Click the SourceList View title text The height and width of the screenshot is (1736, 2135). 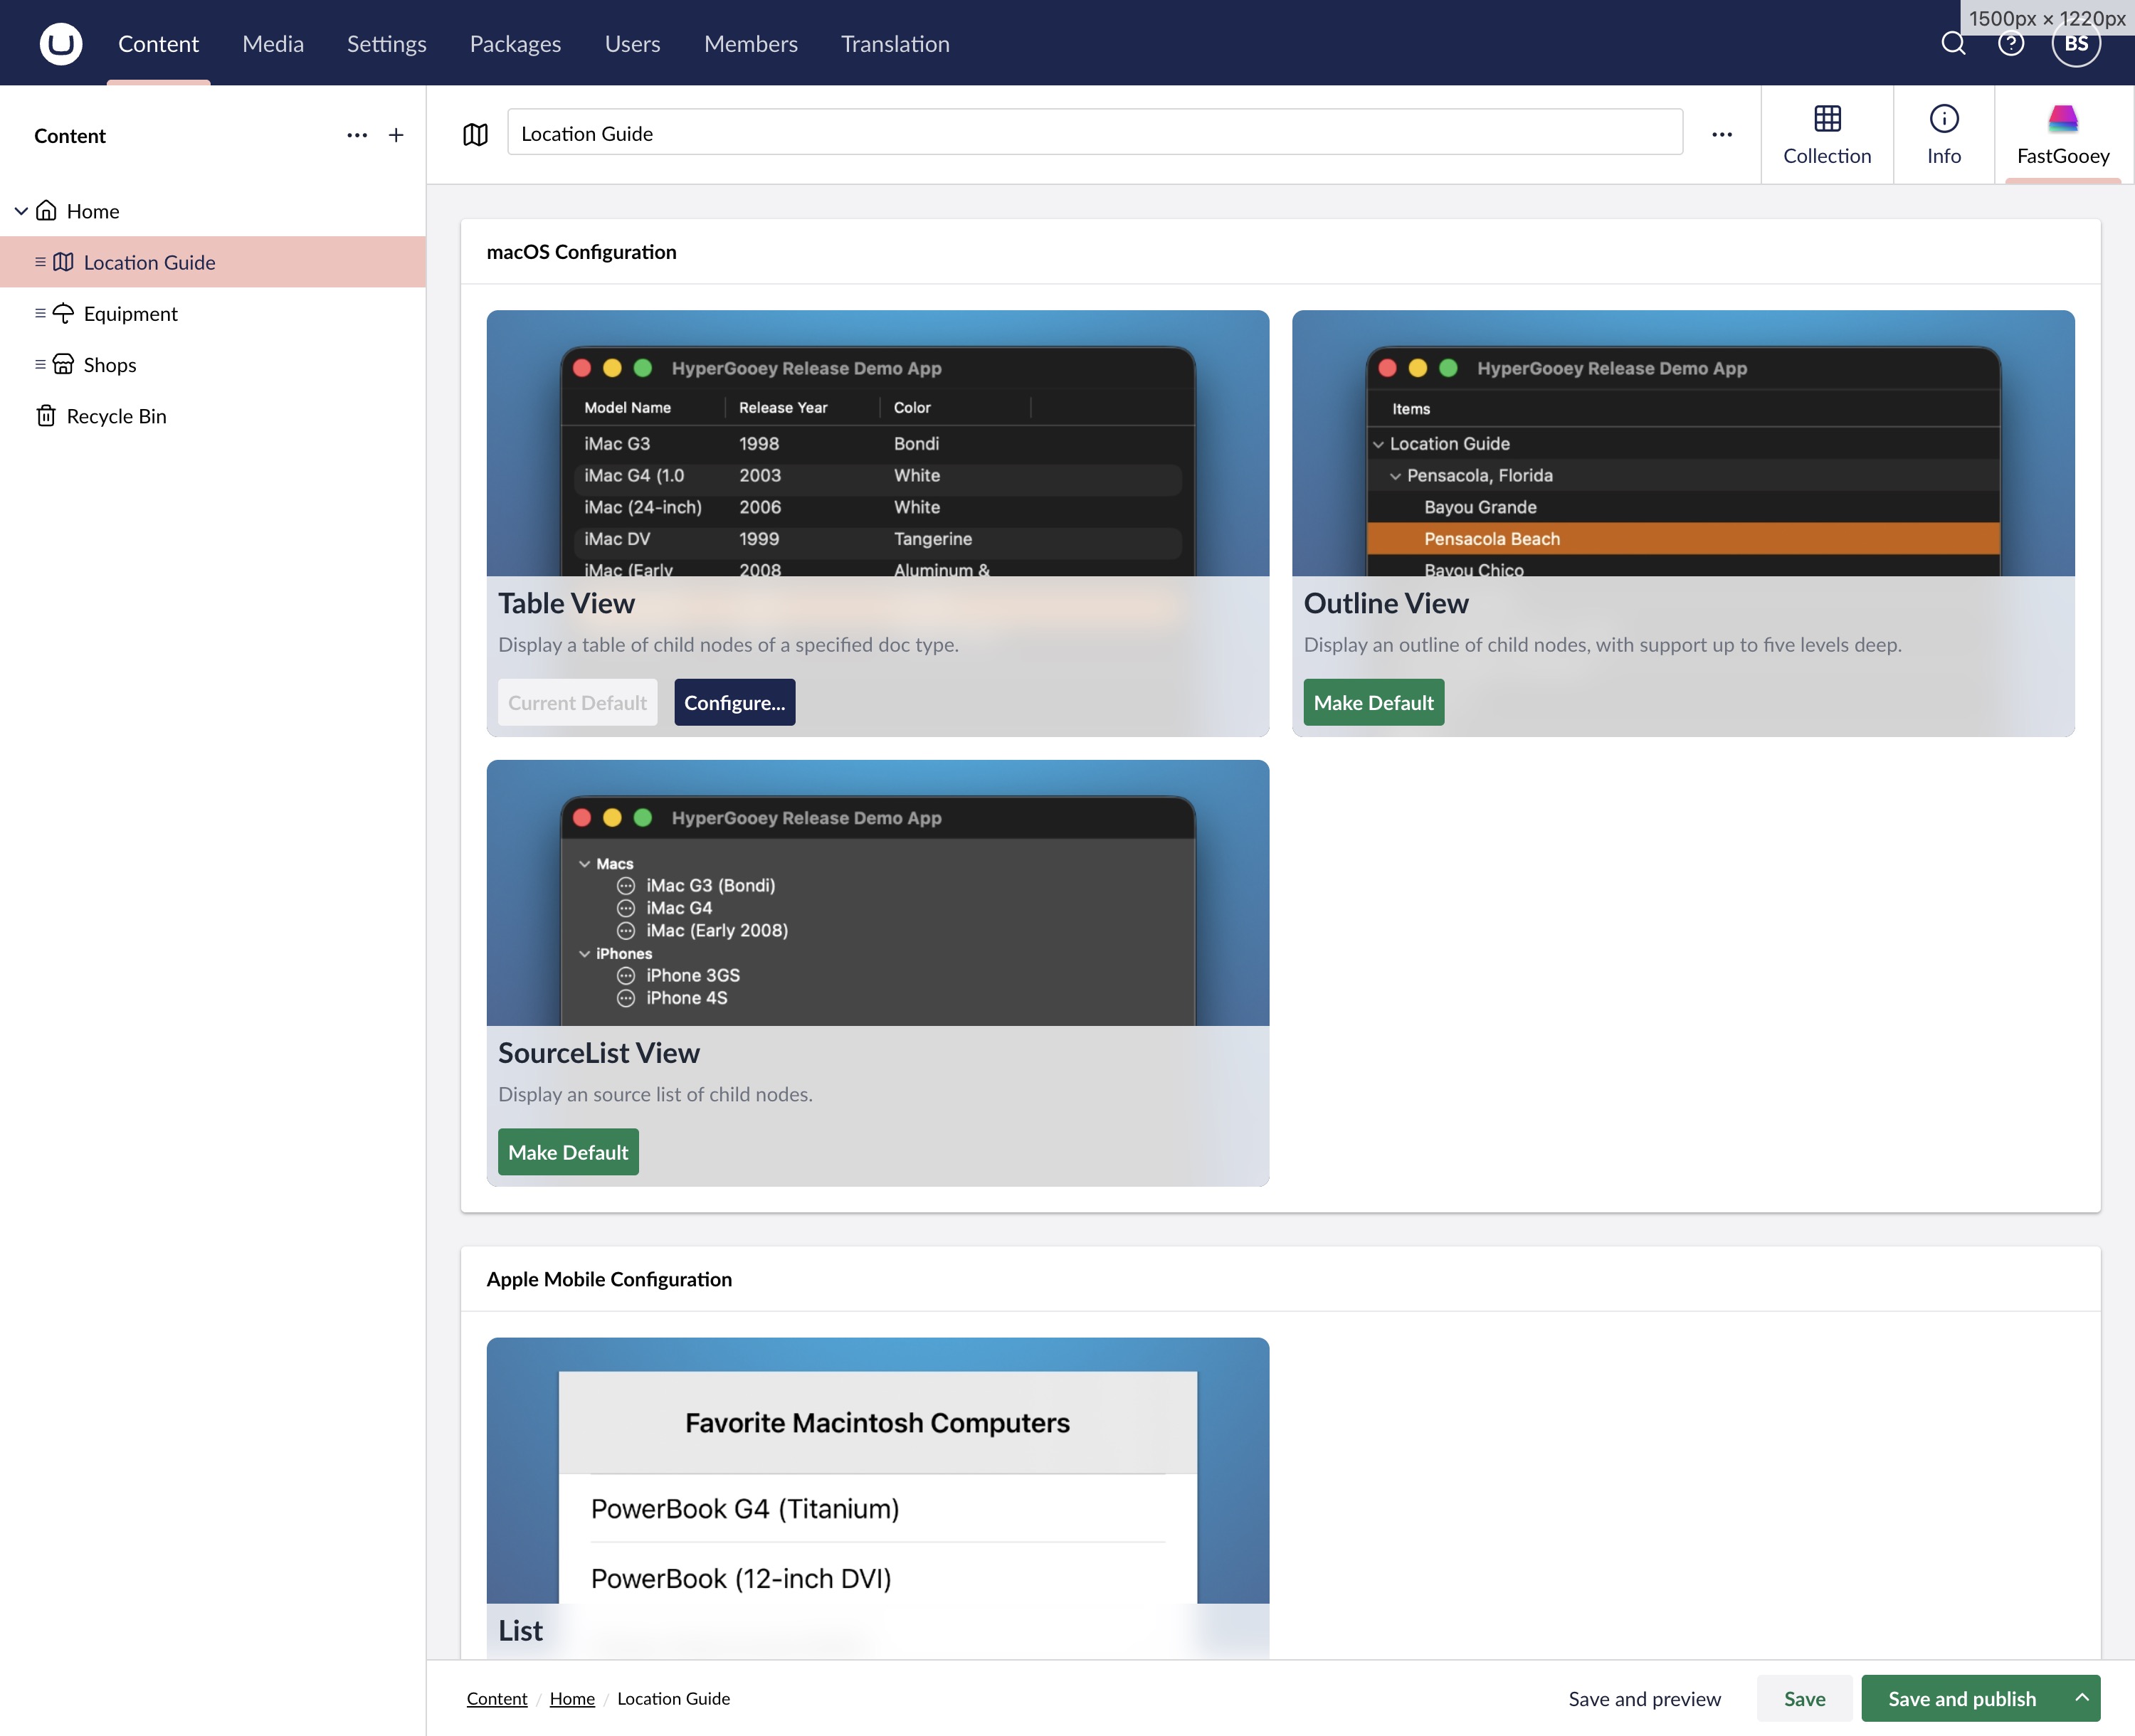coord(599,1053)
